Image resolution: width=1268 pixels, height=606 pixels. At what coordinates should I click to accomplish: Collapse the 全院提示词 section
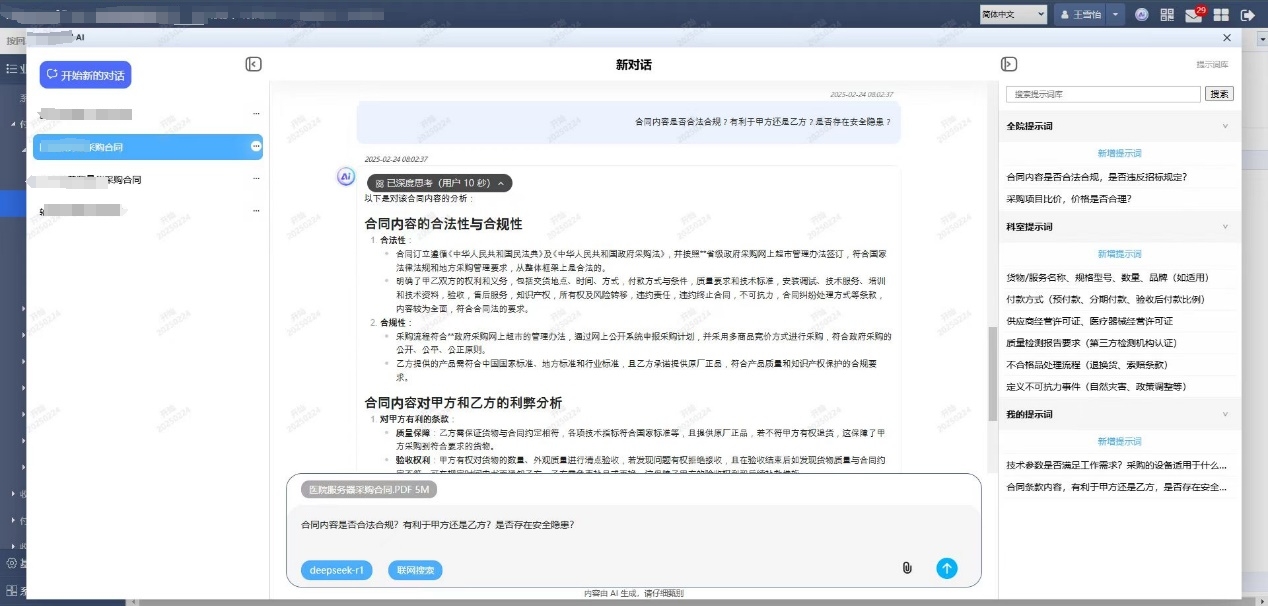pyautogui.click(x=1225, y=126)
